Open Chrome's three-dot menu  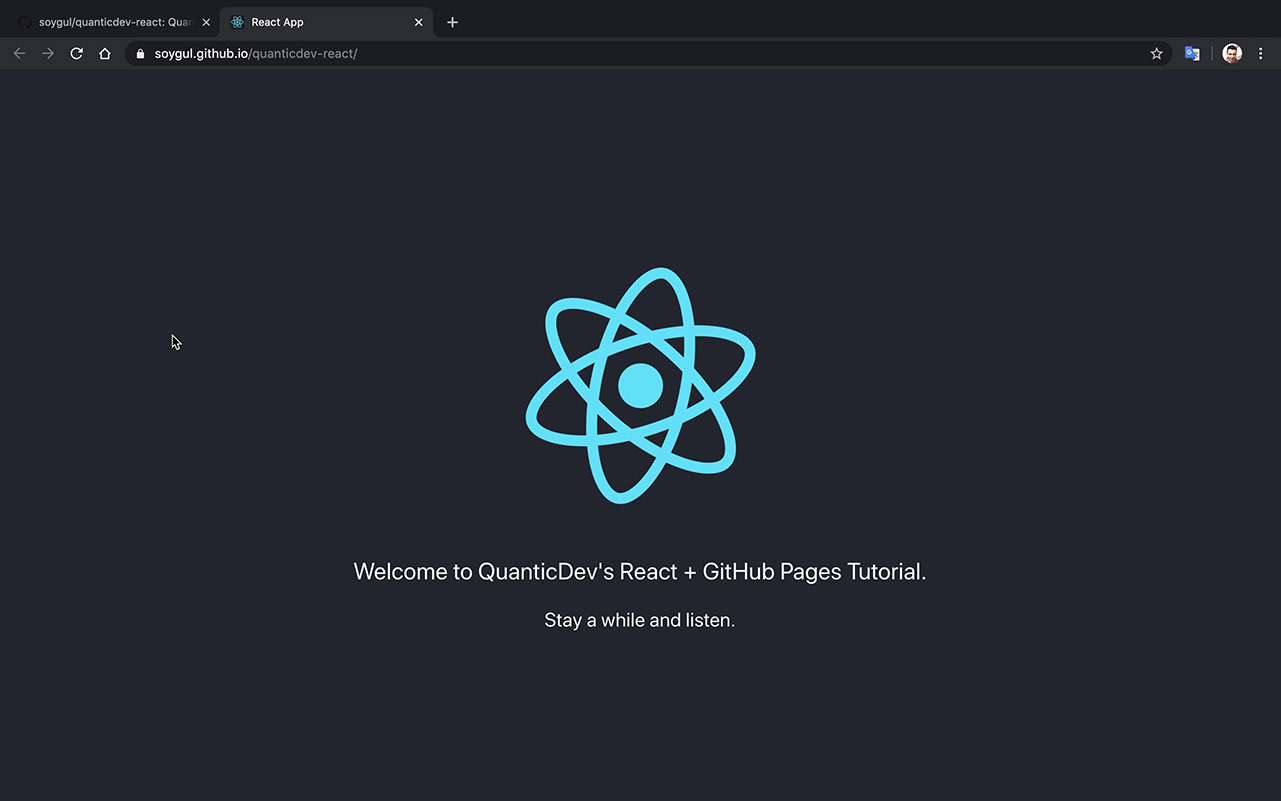[1260, 53]
